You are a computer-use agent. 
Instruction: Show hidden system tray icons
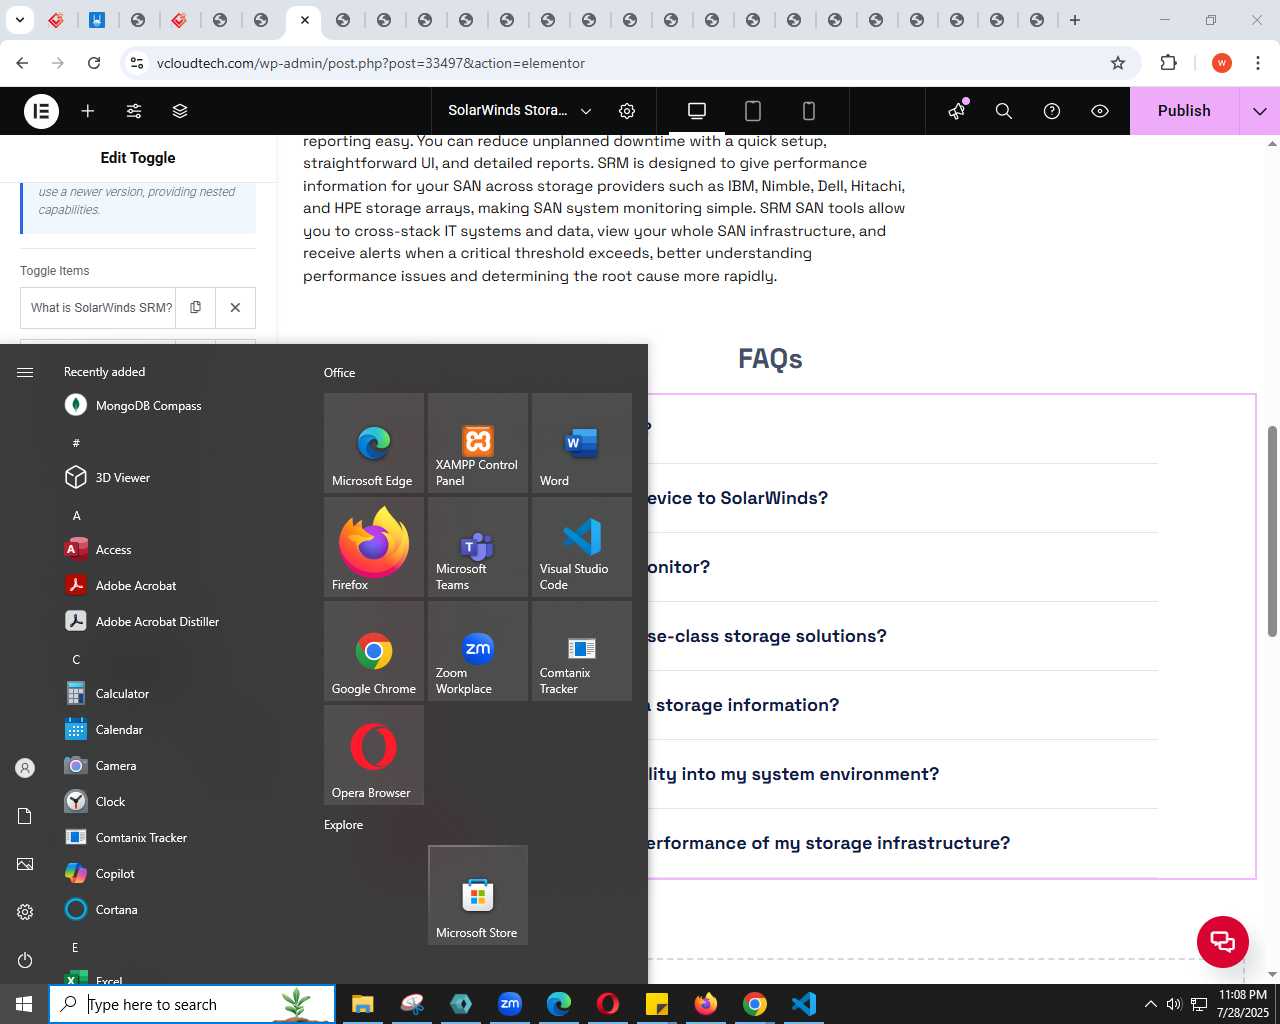[x=1150, y=1004]
